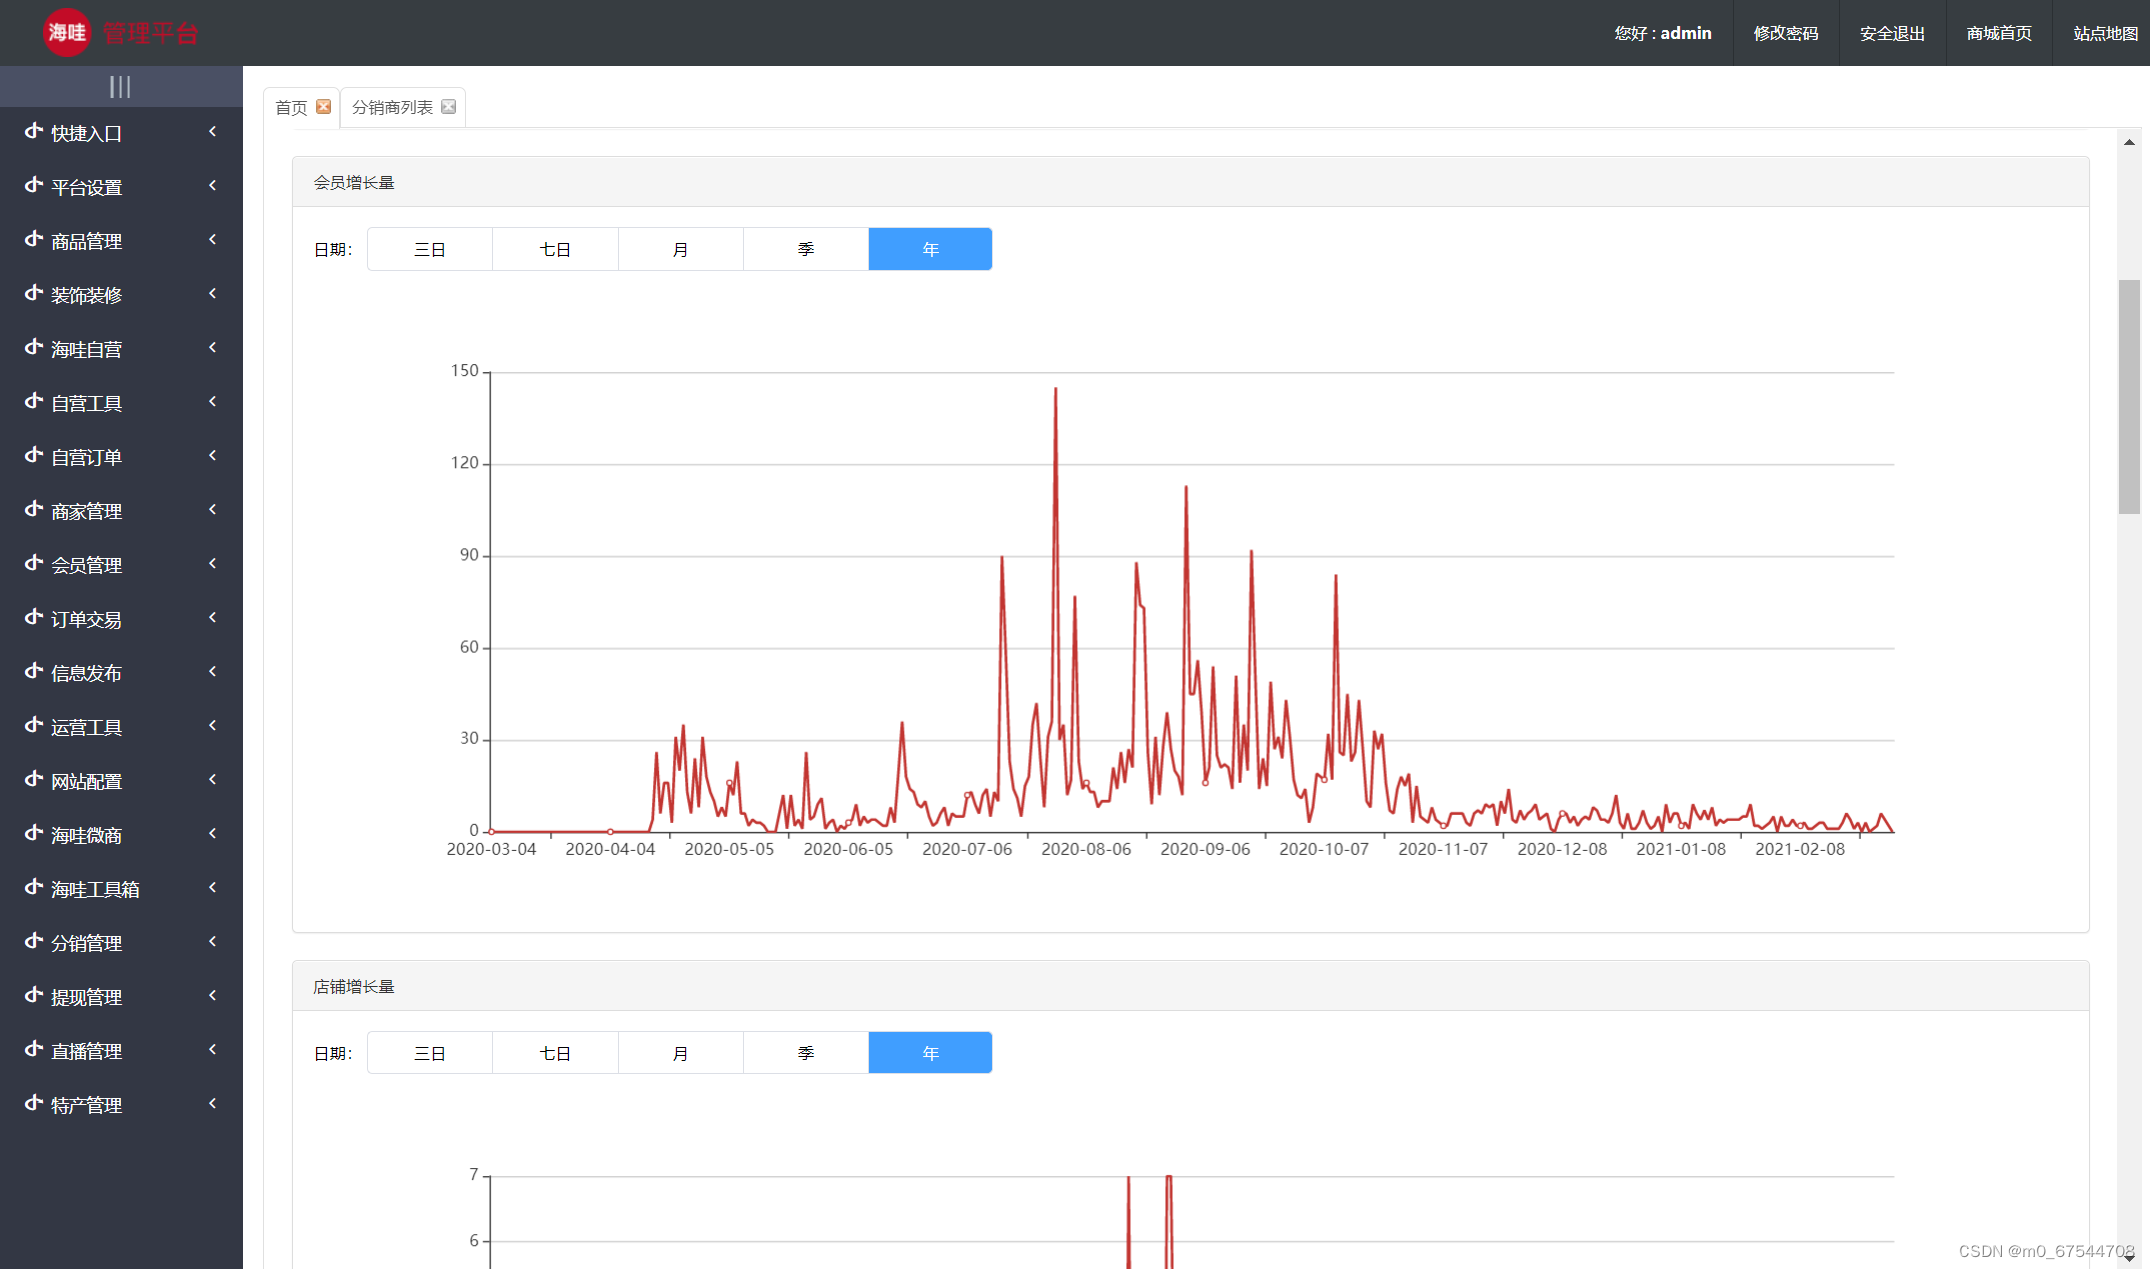Image resolution: width=2150 pixels, height=1269 pixels.
Task: Select 月 range in 会员增长量
Action: (680, 249)
